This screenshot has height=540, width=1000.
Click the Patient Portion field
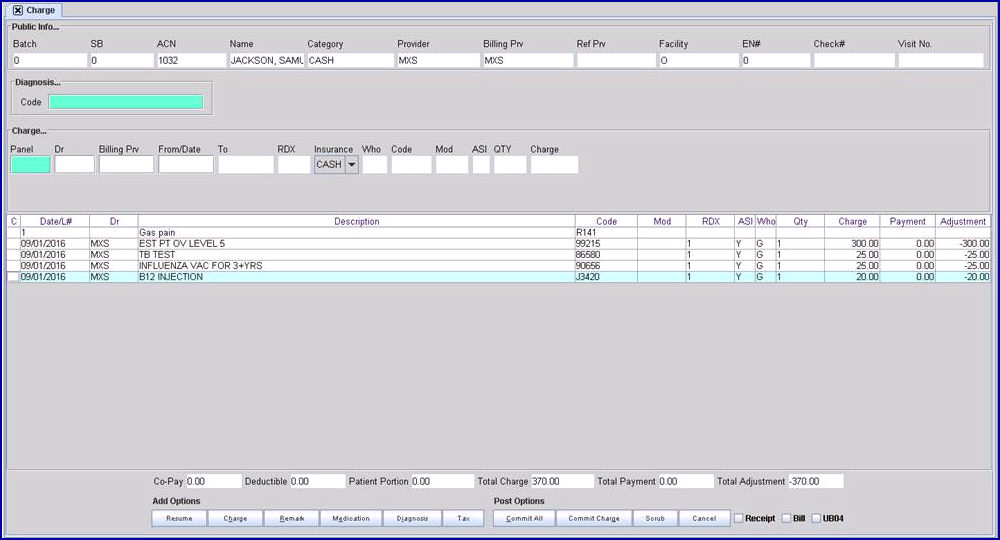(442, 481)
